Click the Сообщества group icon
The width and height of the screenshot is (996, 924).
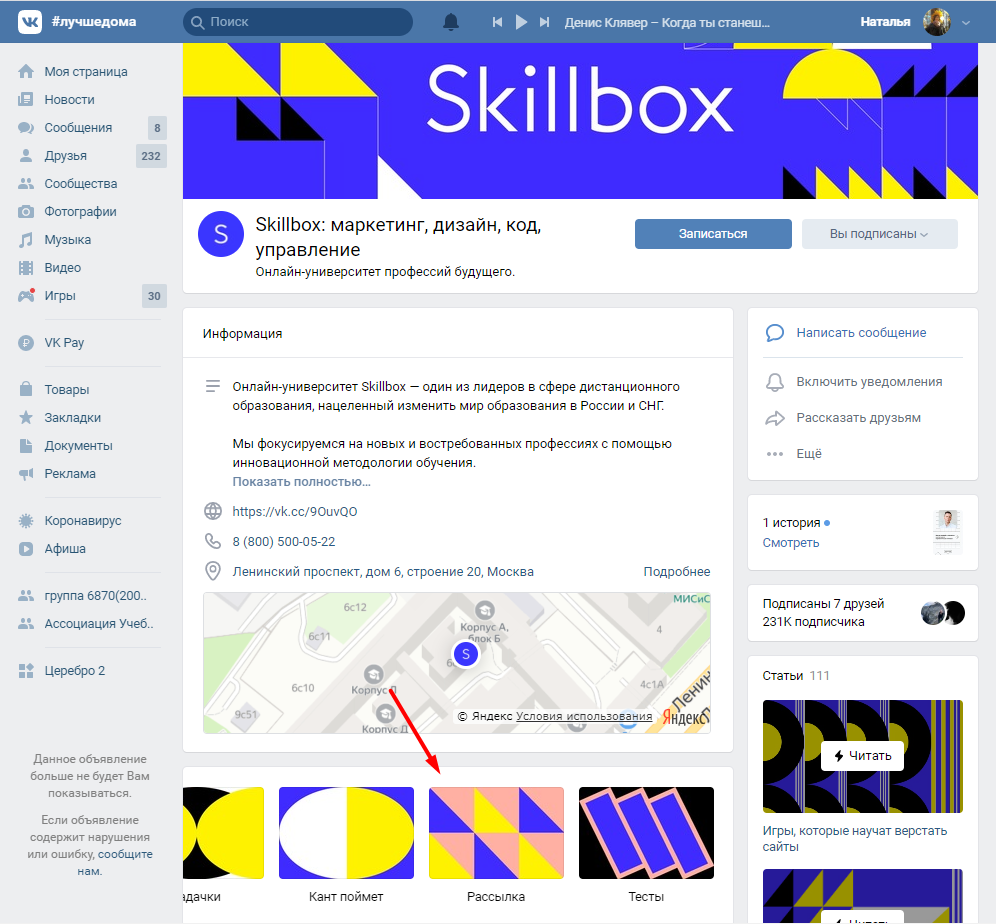pos(26,184)
